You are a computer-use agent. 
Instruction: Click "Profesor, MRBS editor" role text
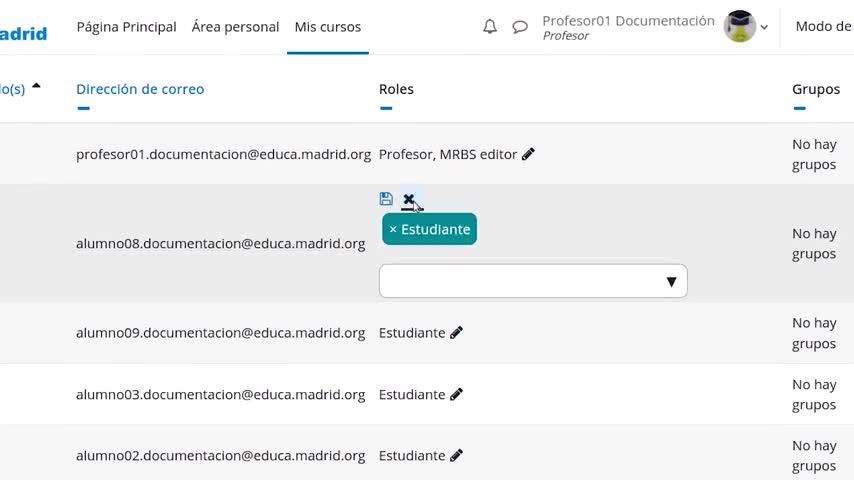[x=448, y=154]
